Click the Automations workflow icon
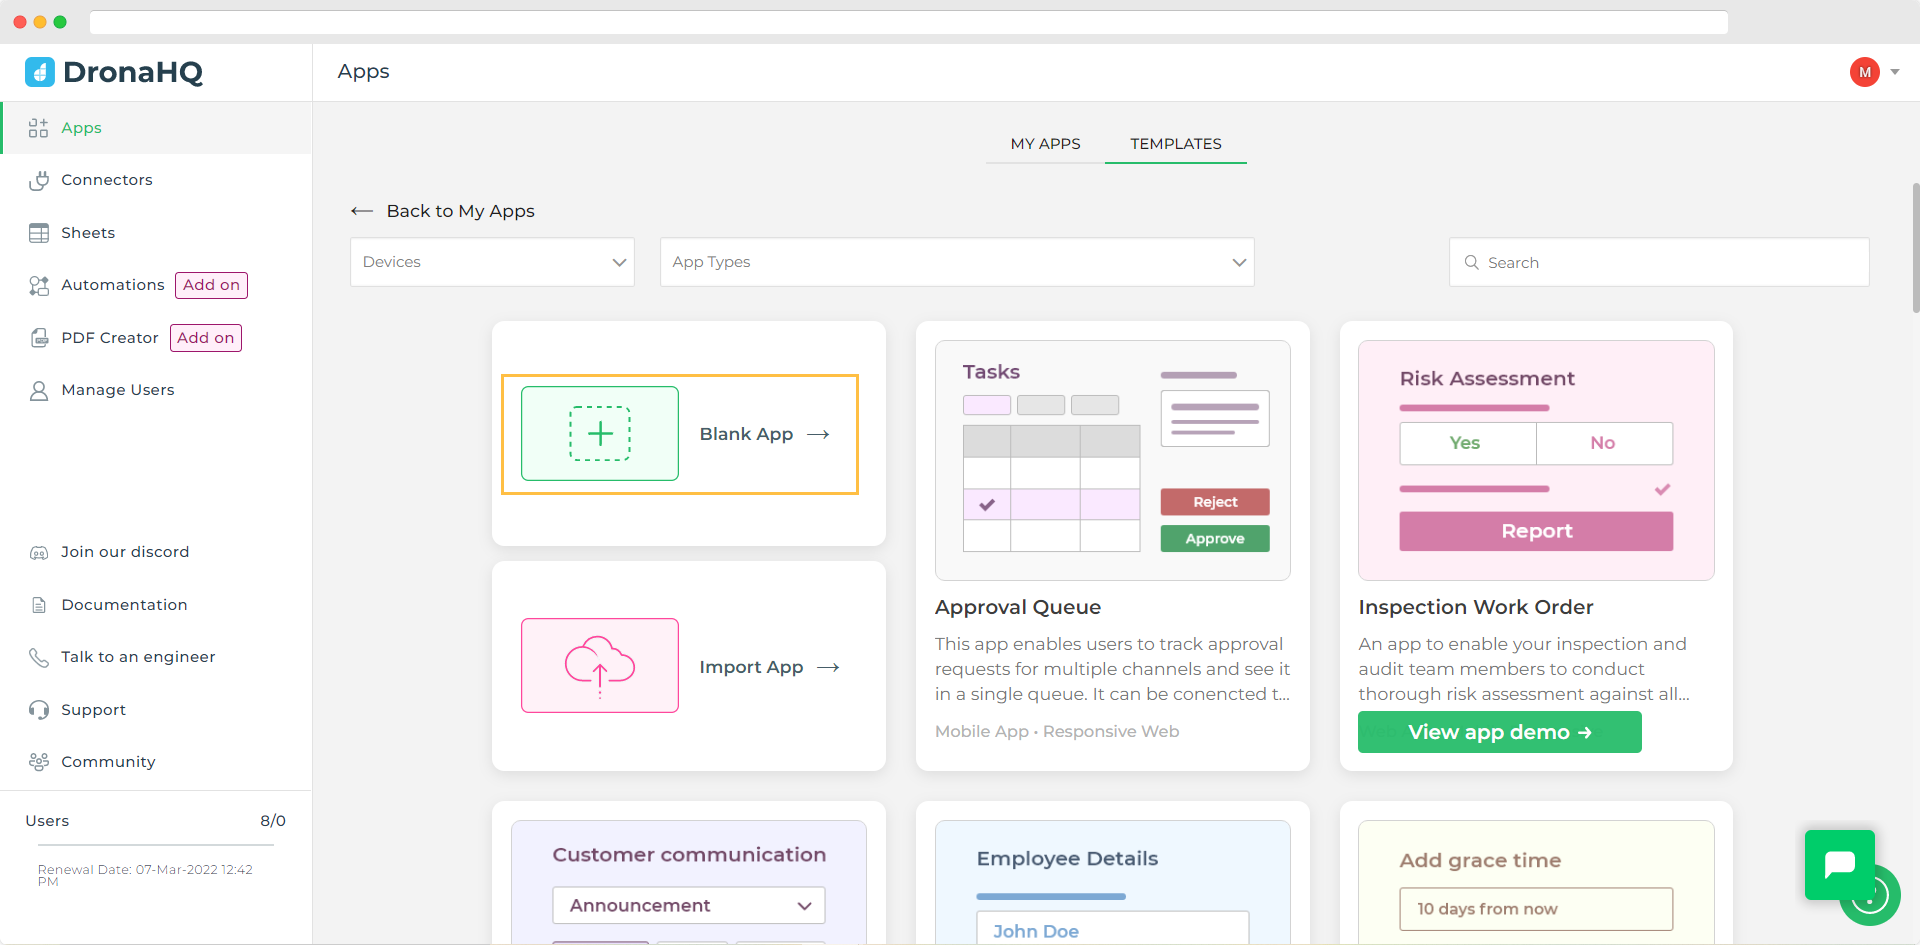Image resolution: width=1920 pixels, height=945 pixels. click(39, 286)
